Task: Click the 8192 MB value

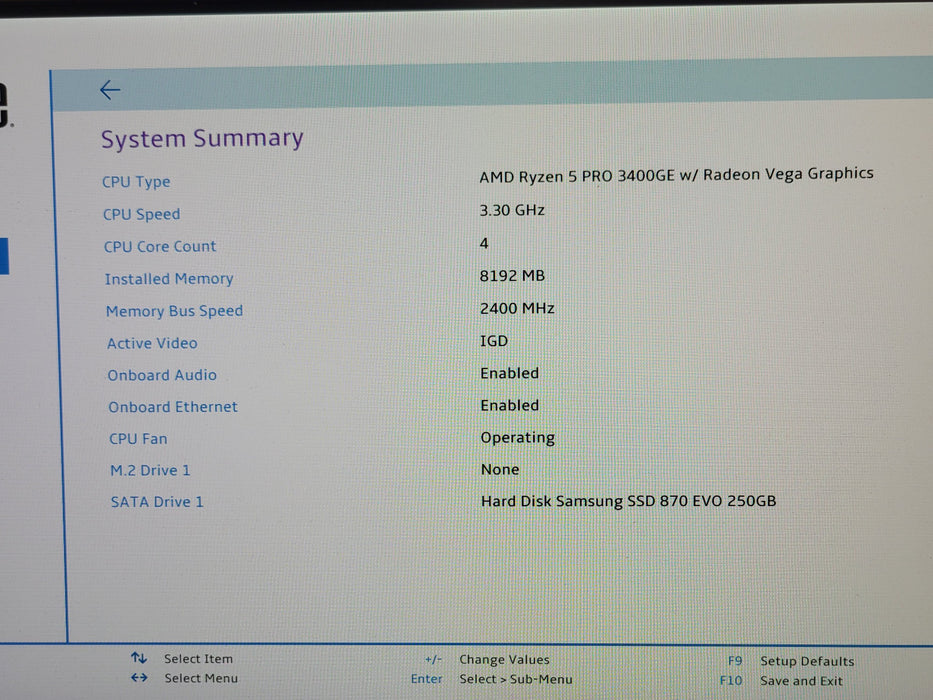Action: (512, 276)
